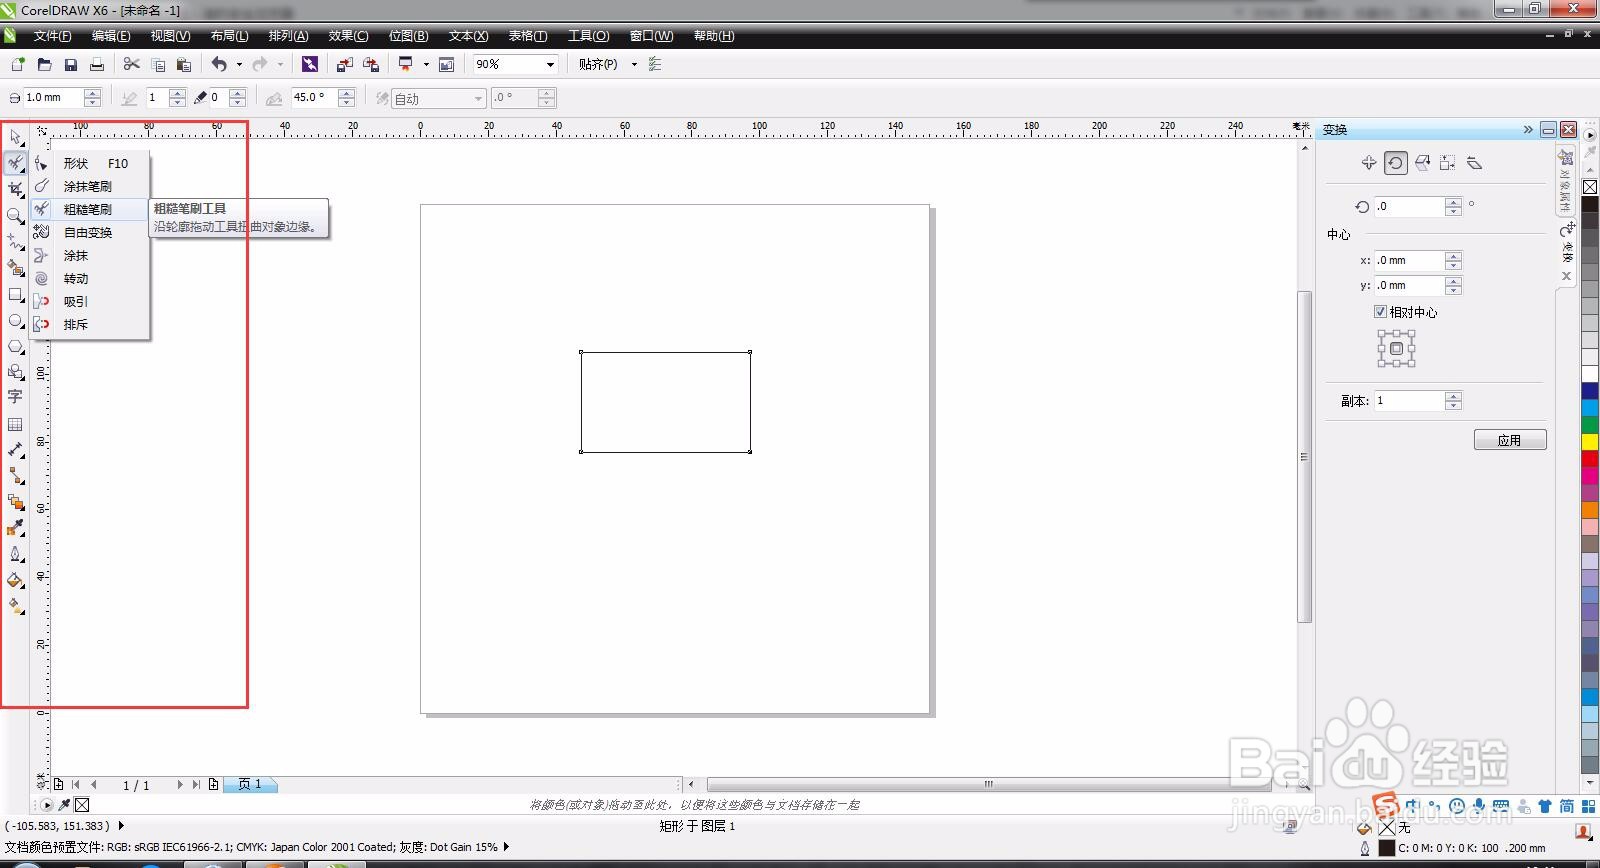Viewport: 1600px width, 868px height.
Task: Select the Eyedropper tool in toolbox
Action: pos(15,528)
